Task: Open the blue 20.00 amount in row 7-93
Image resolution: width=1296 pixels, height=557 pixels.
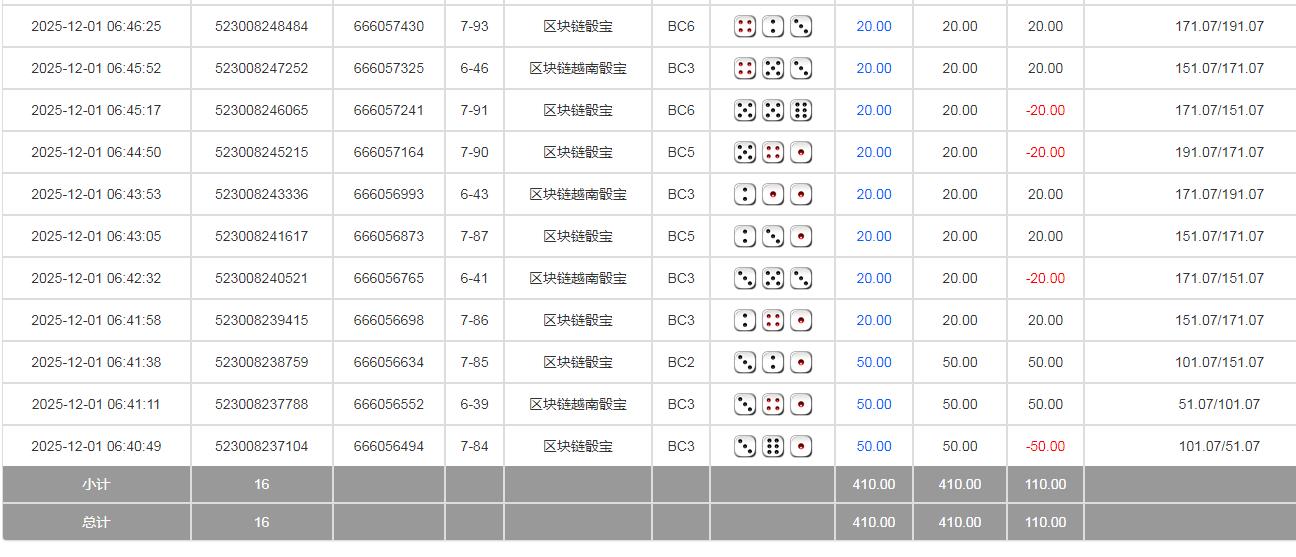Action: (x=874, y=27)
